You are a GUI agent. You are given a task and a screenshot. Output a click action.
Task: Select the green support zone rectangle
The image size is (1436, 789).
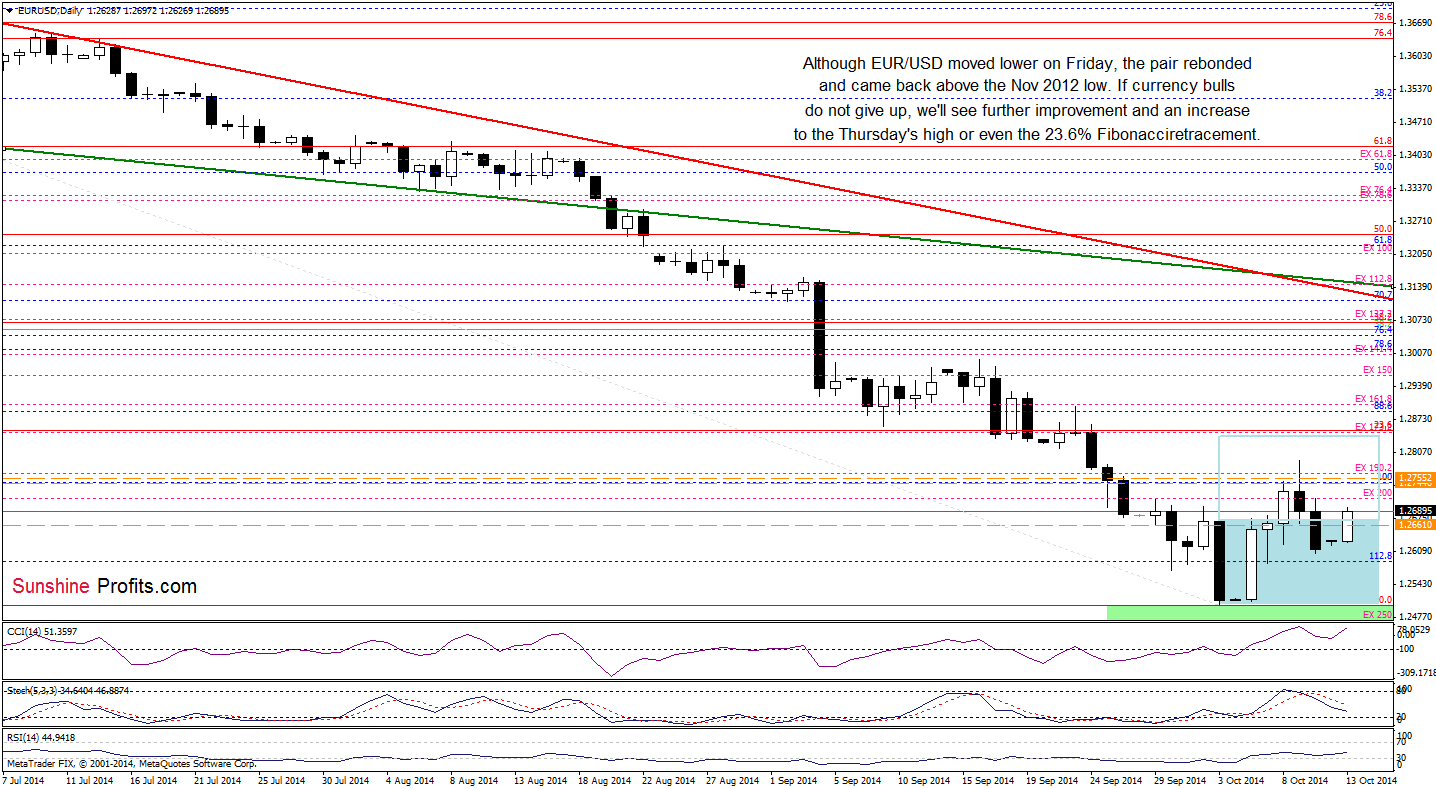click(x=1250, y=612)
